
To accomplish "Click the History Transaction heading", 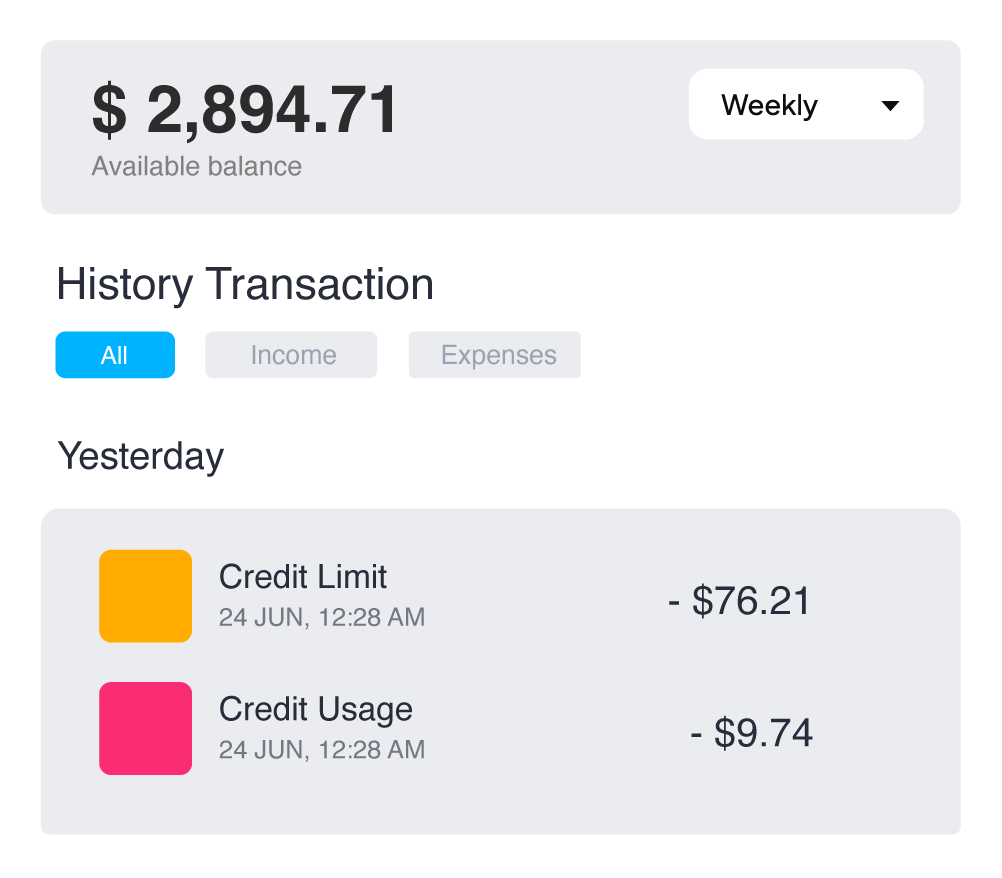I will [245, 284].
